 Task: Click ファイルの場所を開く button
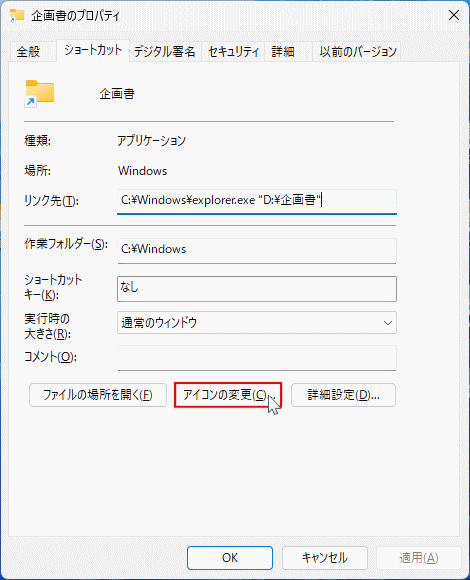[x=98, y=395]
